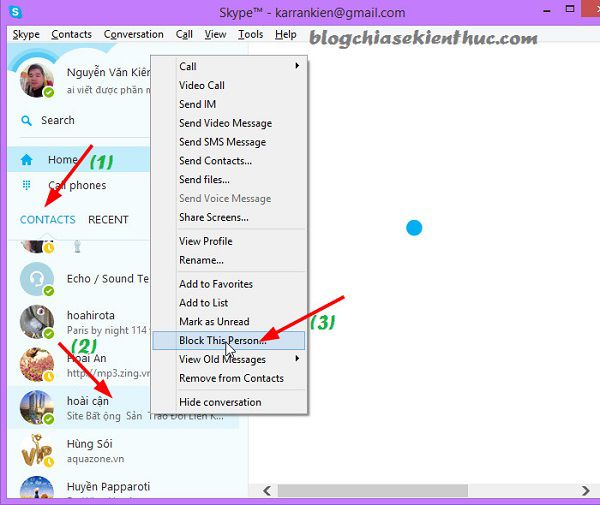Viewport: 600px width, 505px height.
Task: Click Echo / Sound Test avatar
Action: 37,279
